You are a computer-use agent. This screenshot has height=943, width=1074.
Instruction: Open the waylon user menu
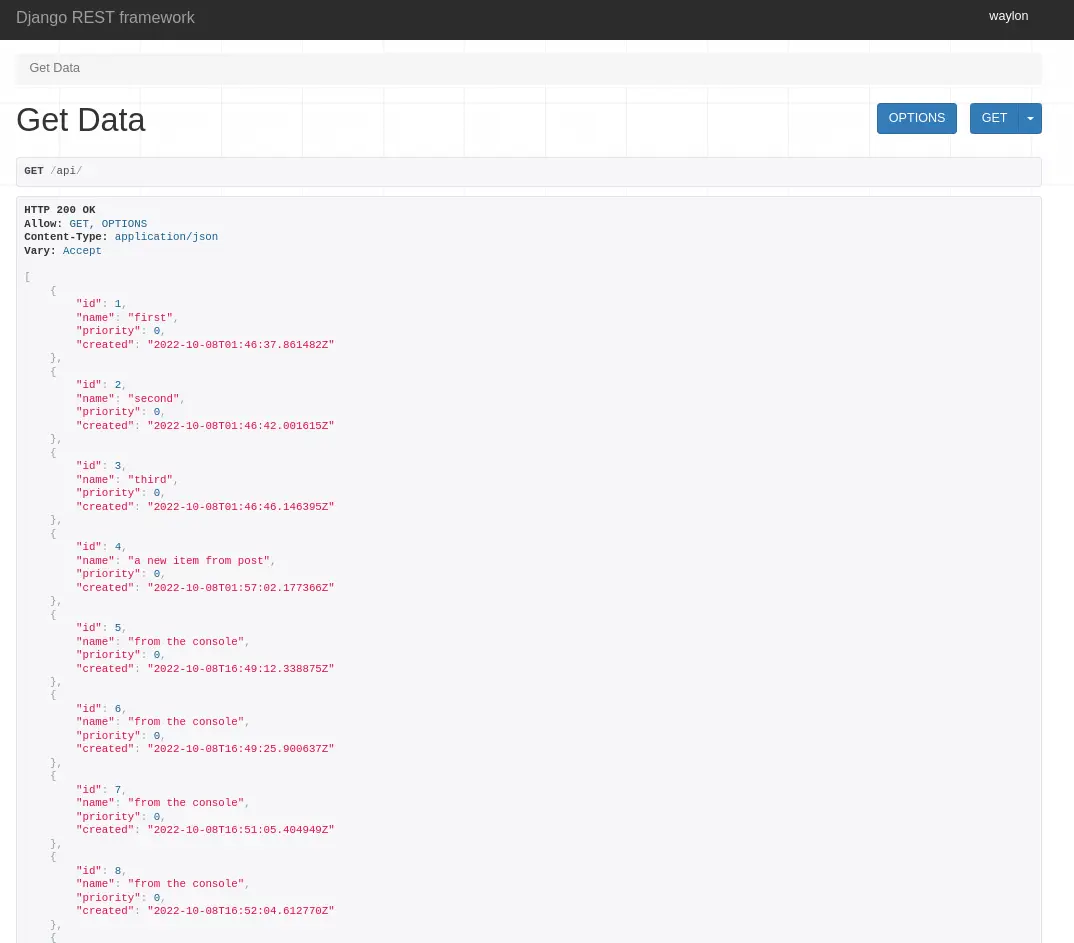tap(1008, 16)
